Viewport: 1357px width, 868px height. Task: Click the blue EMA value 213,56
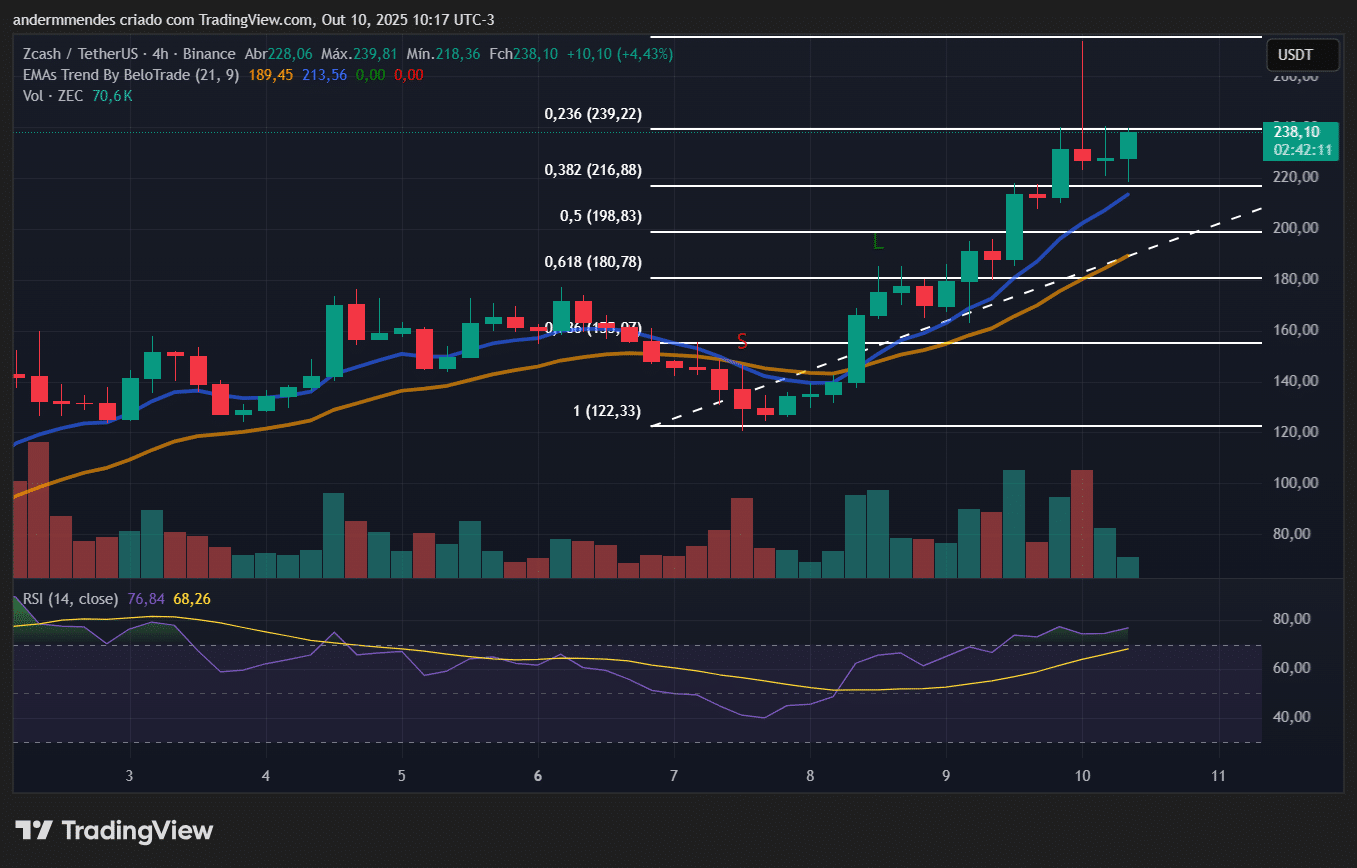coord(324,75)
